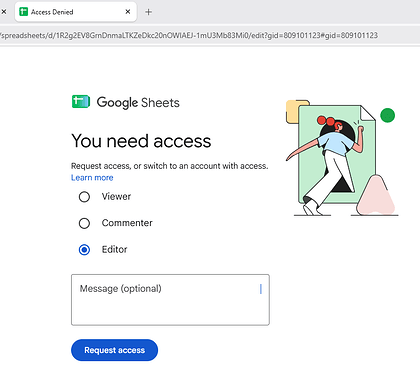Viewport: 420px width, 375px height.
Task: Select the Viewer radio button
Action: coord(84,197)
